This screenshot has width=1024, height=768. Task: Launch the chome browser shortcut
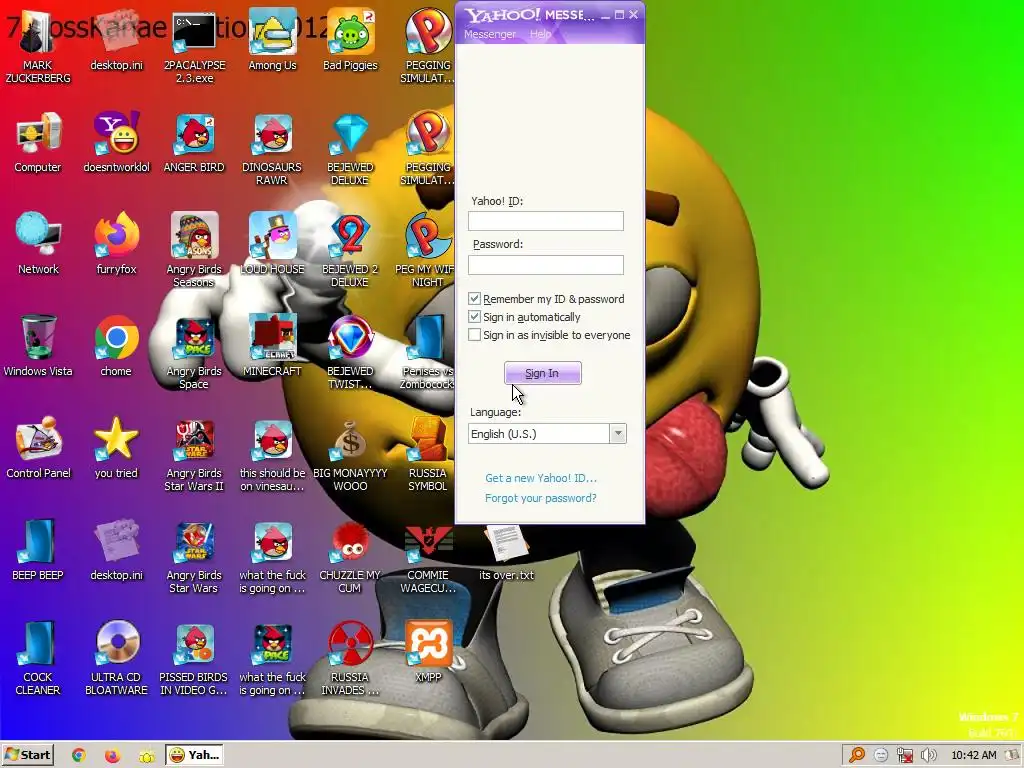tap(116, 346)
